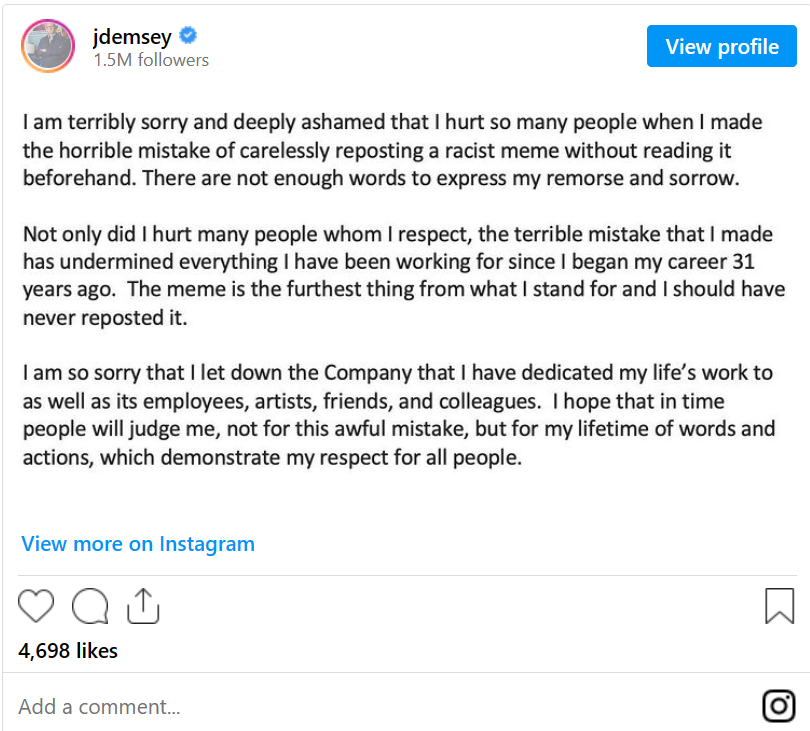Open the jdemsey profile picture avatar
Viewport: 810px width, 731px height.
48,46
